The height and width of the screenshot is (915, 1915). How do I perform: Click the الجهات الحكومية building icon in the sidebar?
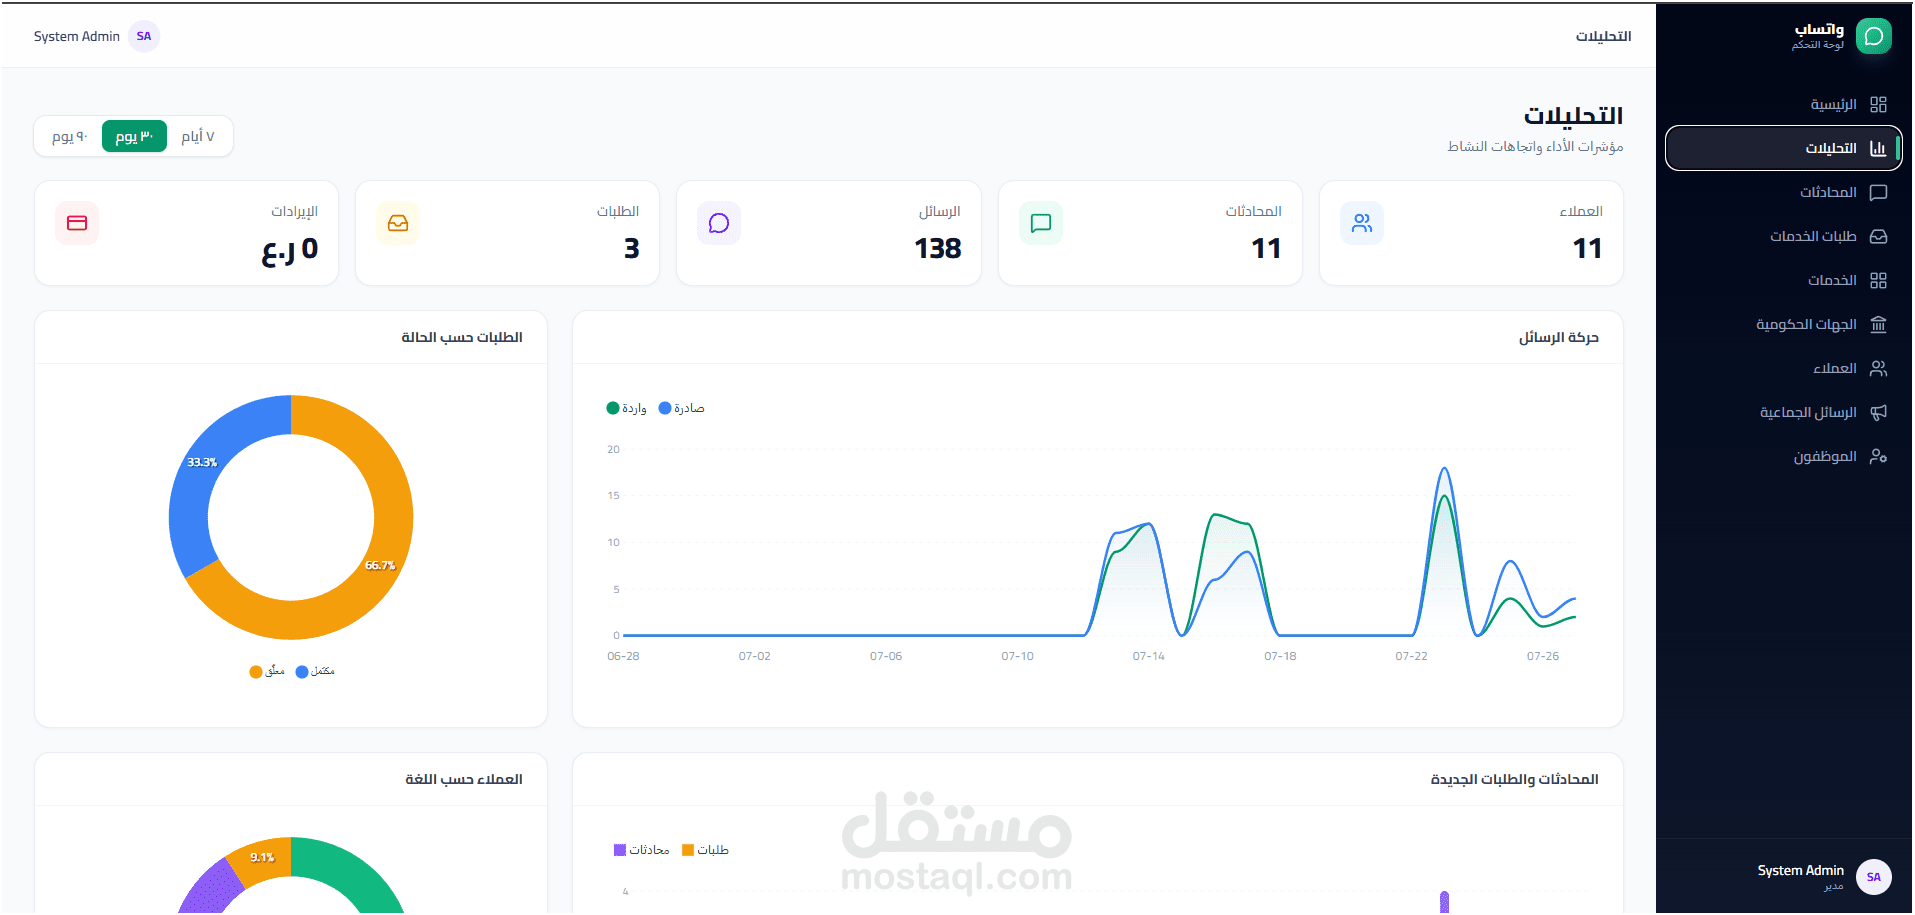click(x=1878, y=324)
